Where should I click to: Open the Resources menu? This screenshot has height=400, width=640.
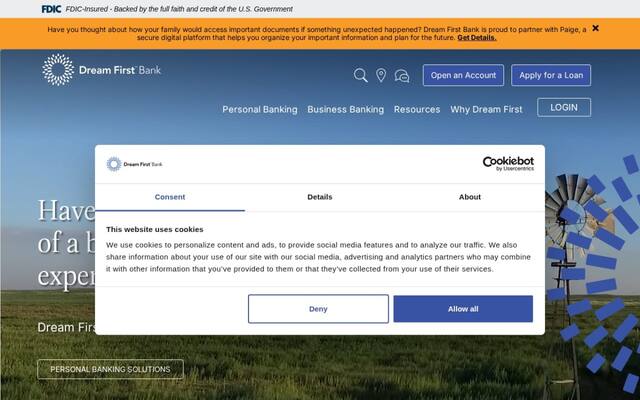point(417,109)
